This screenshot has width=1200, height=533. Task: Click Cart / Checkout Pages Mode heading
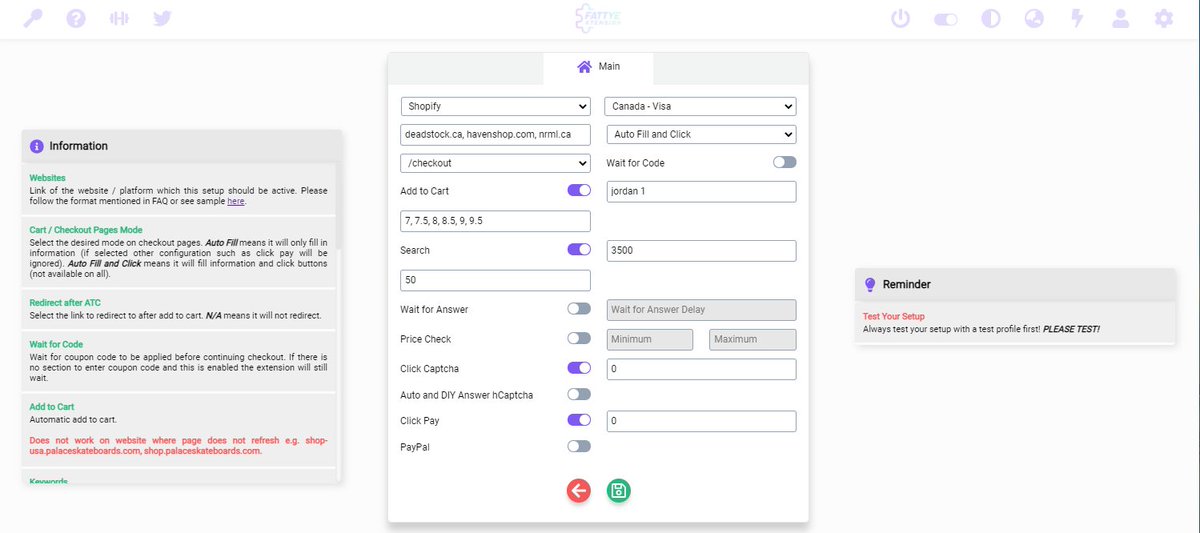click(86, 230)
